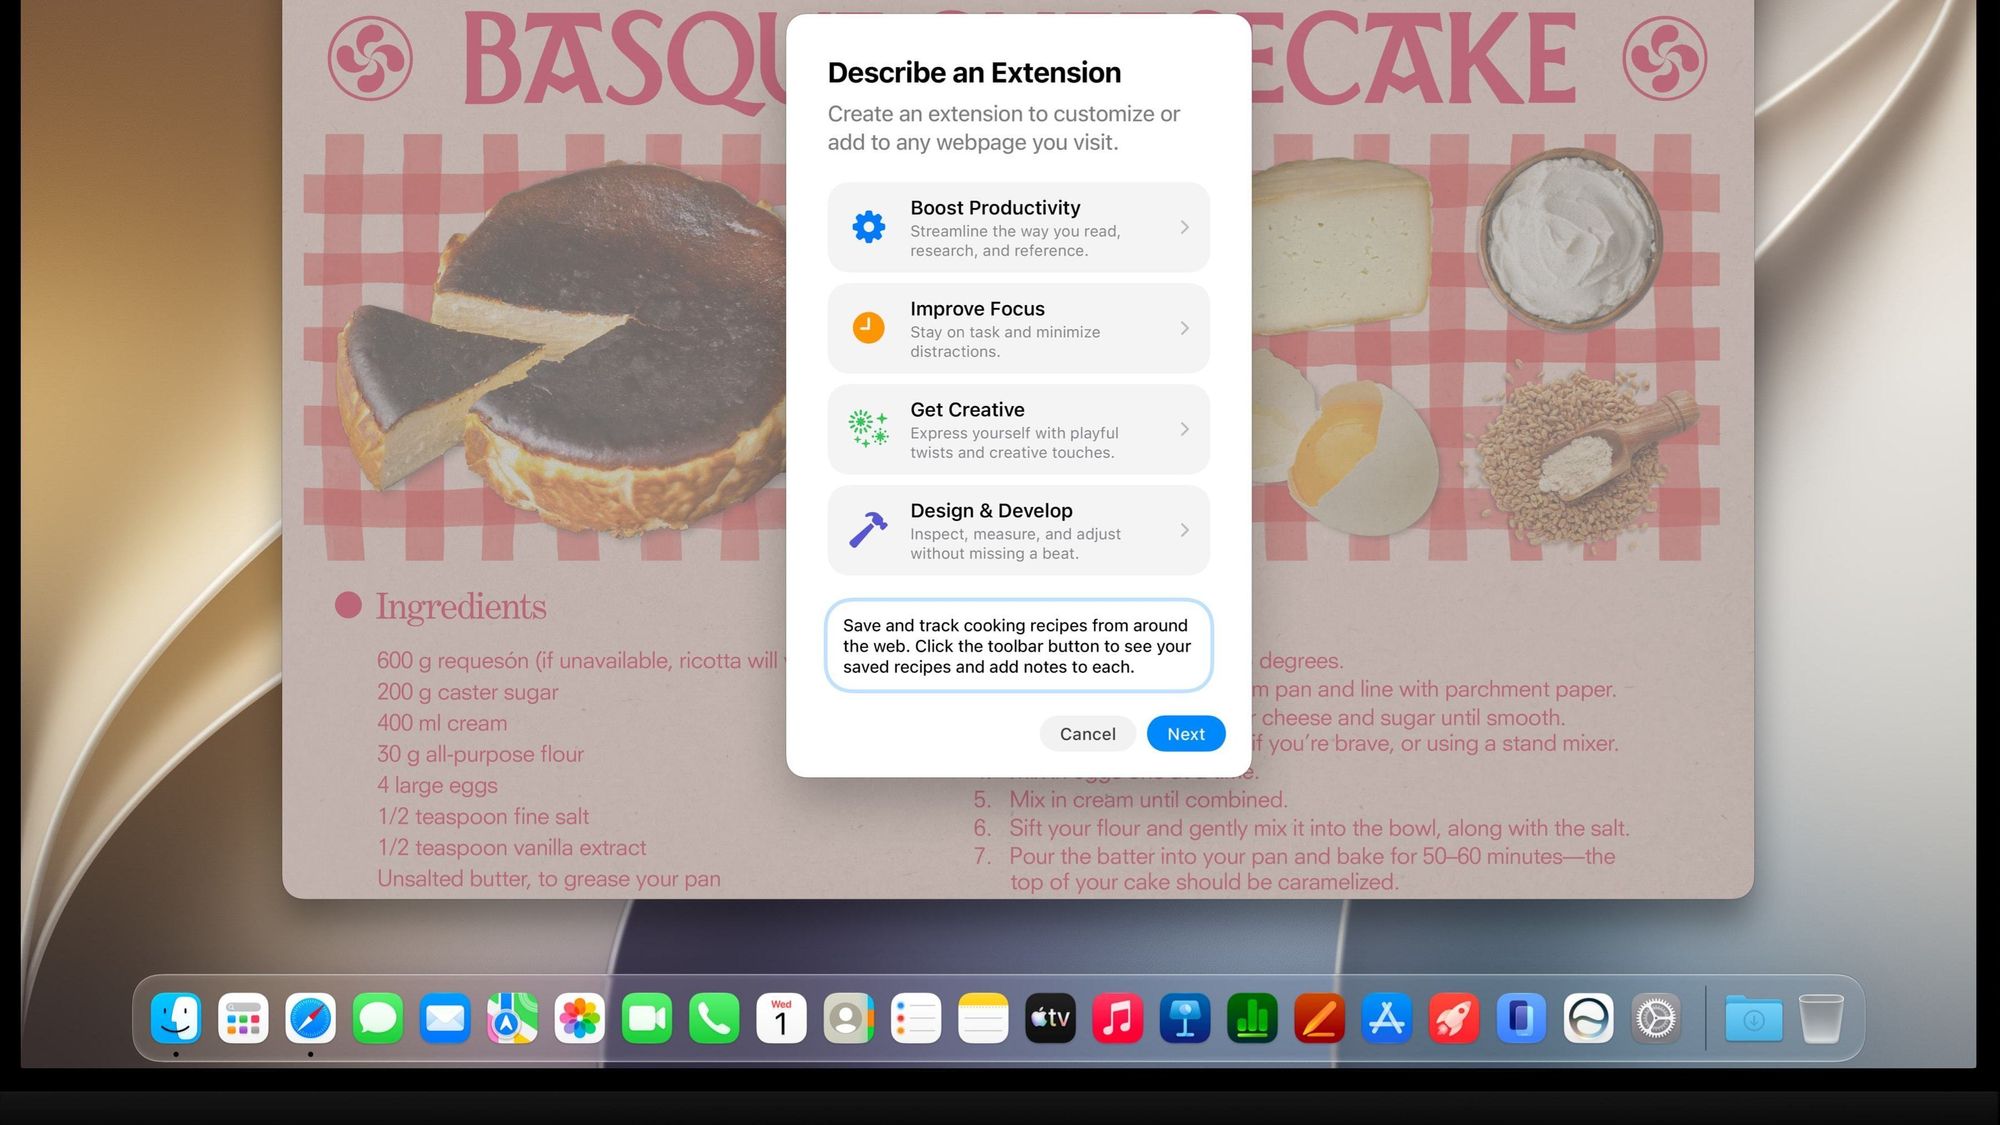Open the white circular landscape app in Dock
Screen dimensions: 2000x1125
(x=1588, y=1019)
